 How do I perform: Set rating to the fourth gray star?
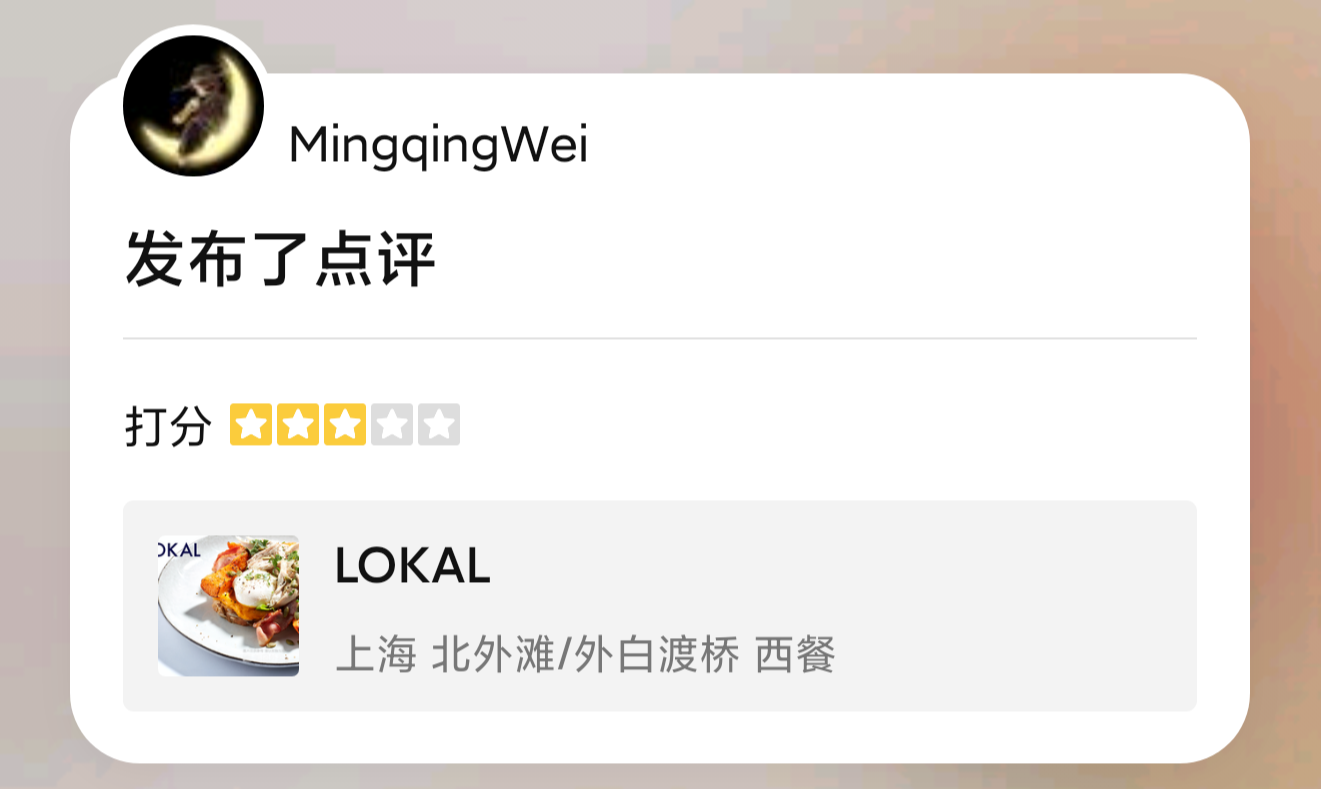(392, 425)
